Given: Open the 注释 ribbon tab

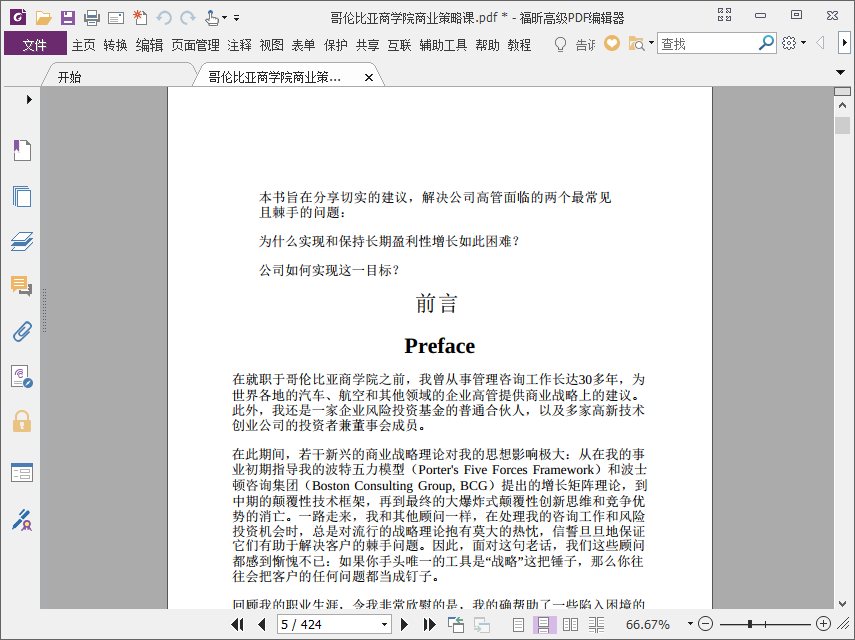Looking at the screenshot, I should pyautogui.click(x=239, y=45).
